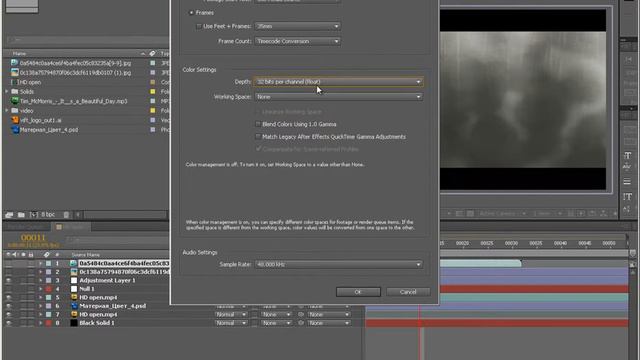
Task: Click the Project panel search field
Action: (x=88, y=40)
